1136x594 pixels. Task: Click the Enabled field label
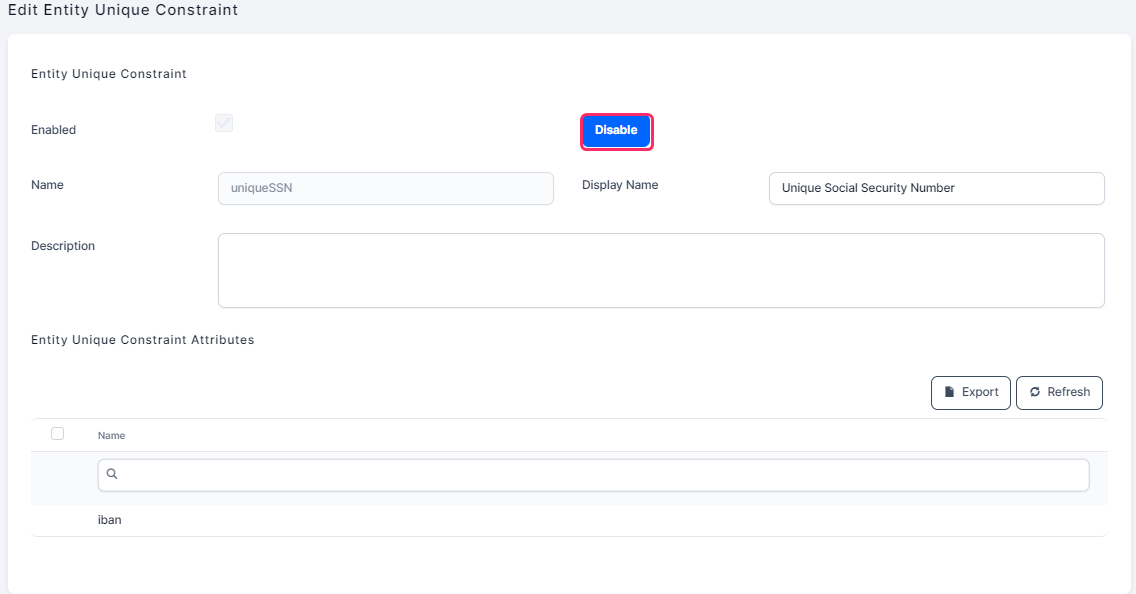(53, 130)
